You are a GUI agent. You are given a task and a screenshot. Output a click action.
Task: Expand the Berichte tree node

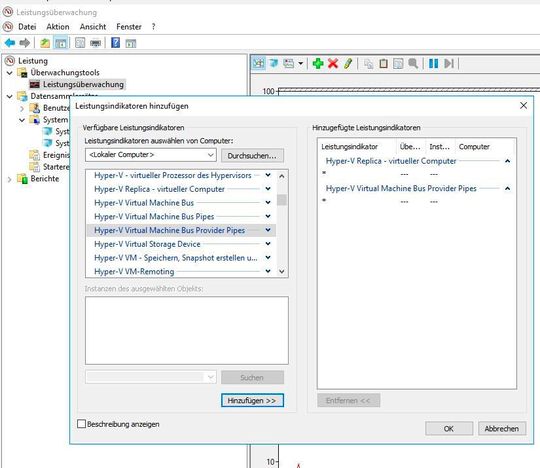9,179
